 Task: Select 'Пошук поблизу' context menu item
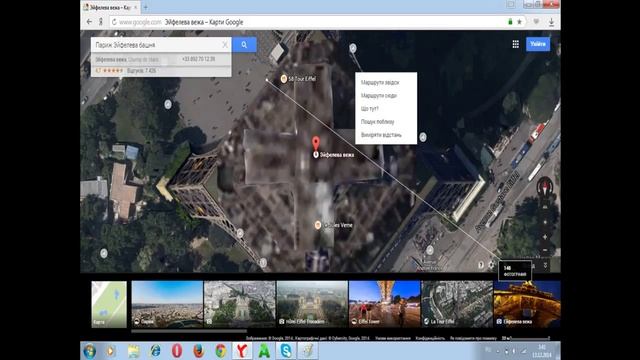(x=378, y=122)
